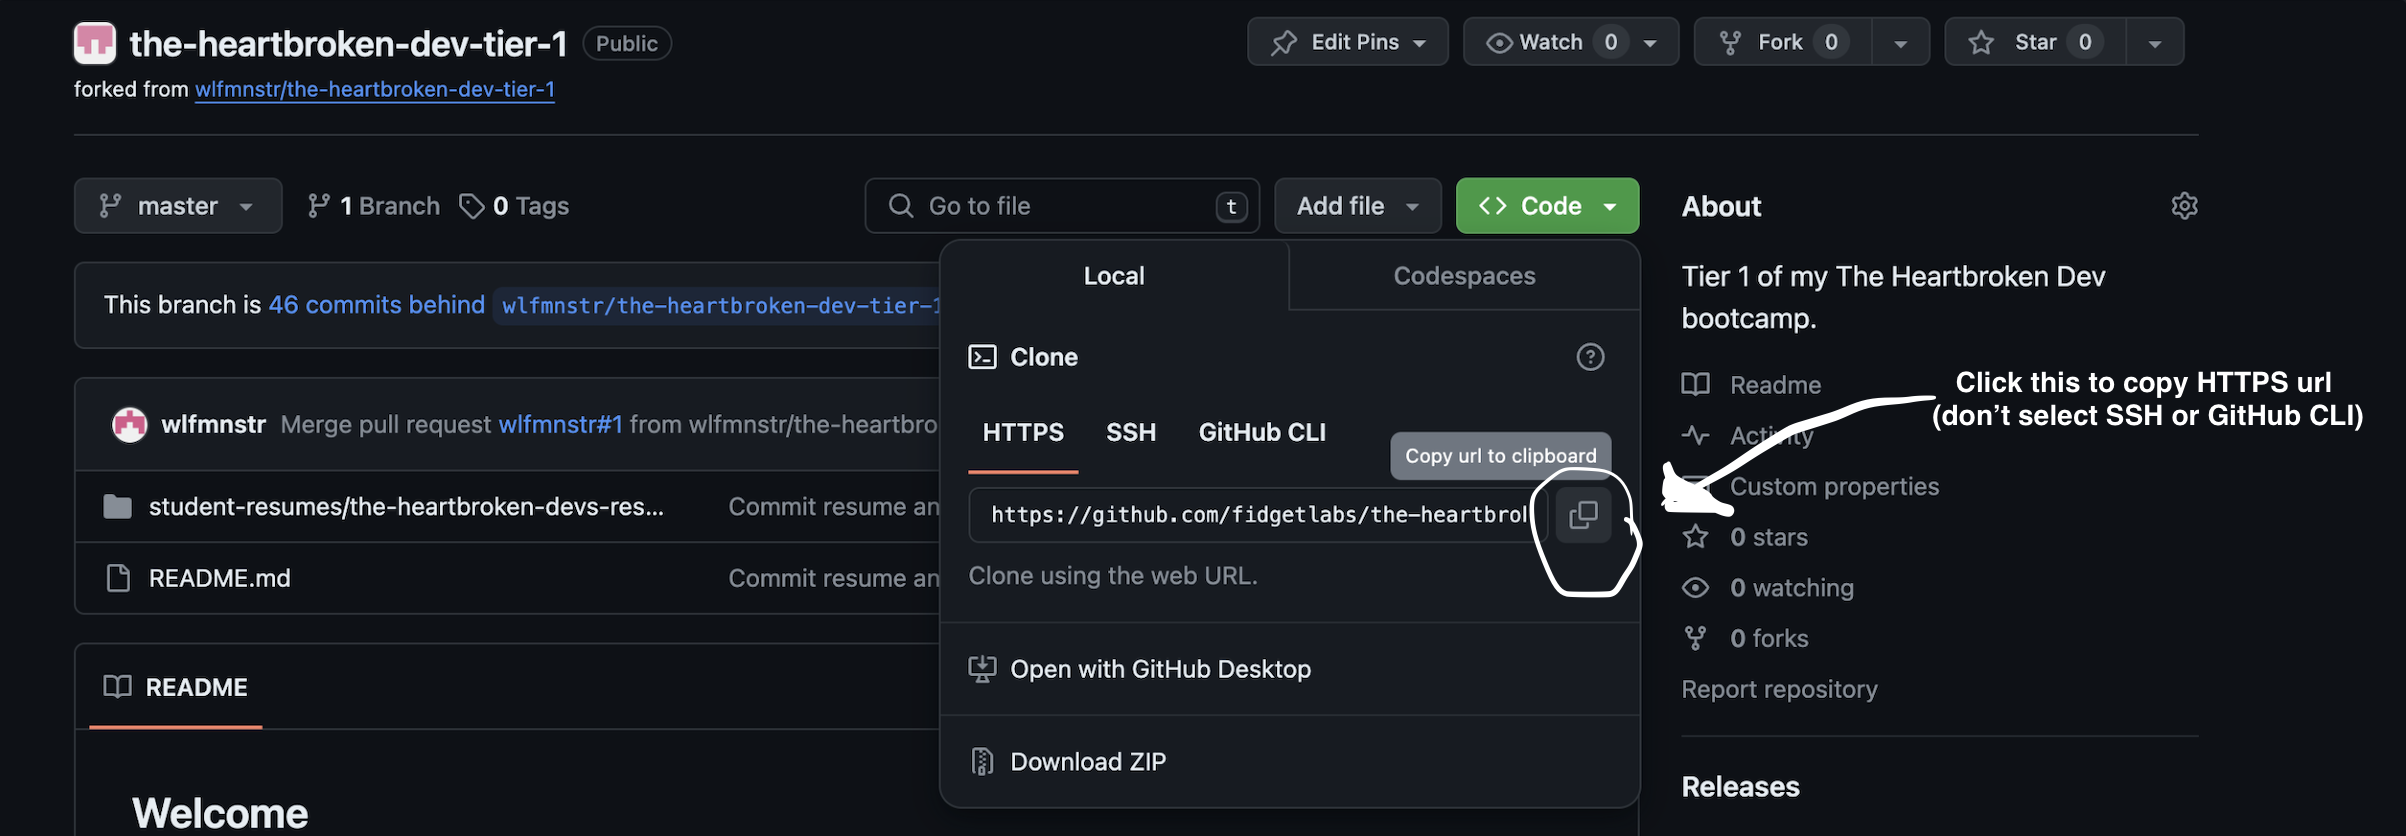The width and height of the screenshot is (2406, 836).
Task: Open the Releases heading link
Action: point(1740,787)
